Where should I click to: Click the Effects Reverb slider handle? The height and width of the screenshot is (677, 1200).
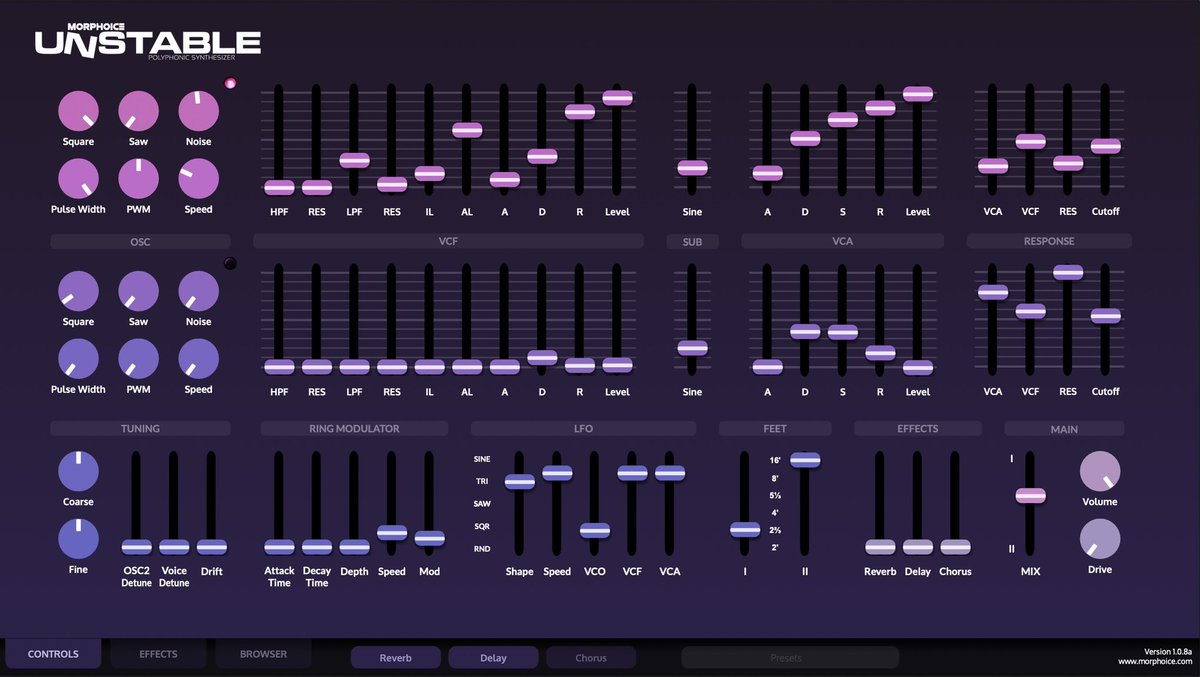click(x=880, y=547)
